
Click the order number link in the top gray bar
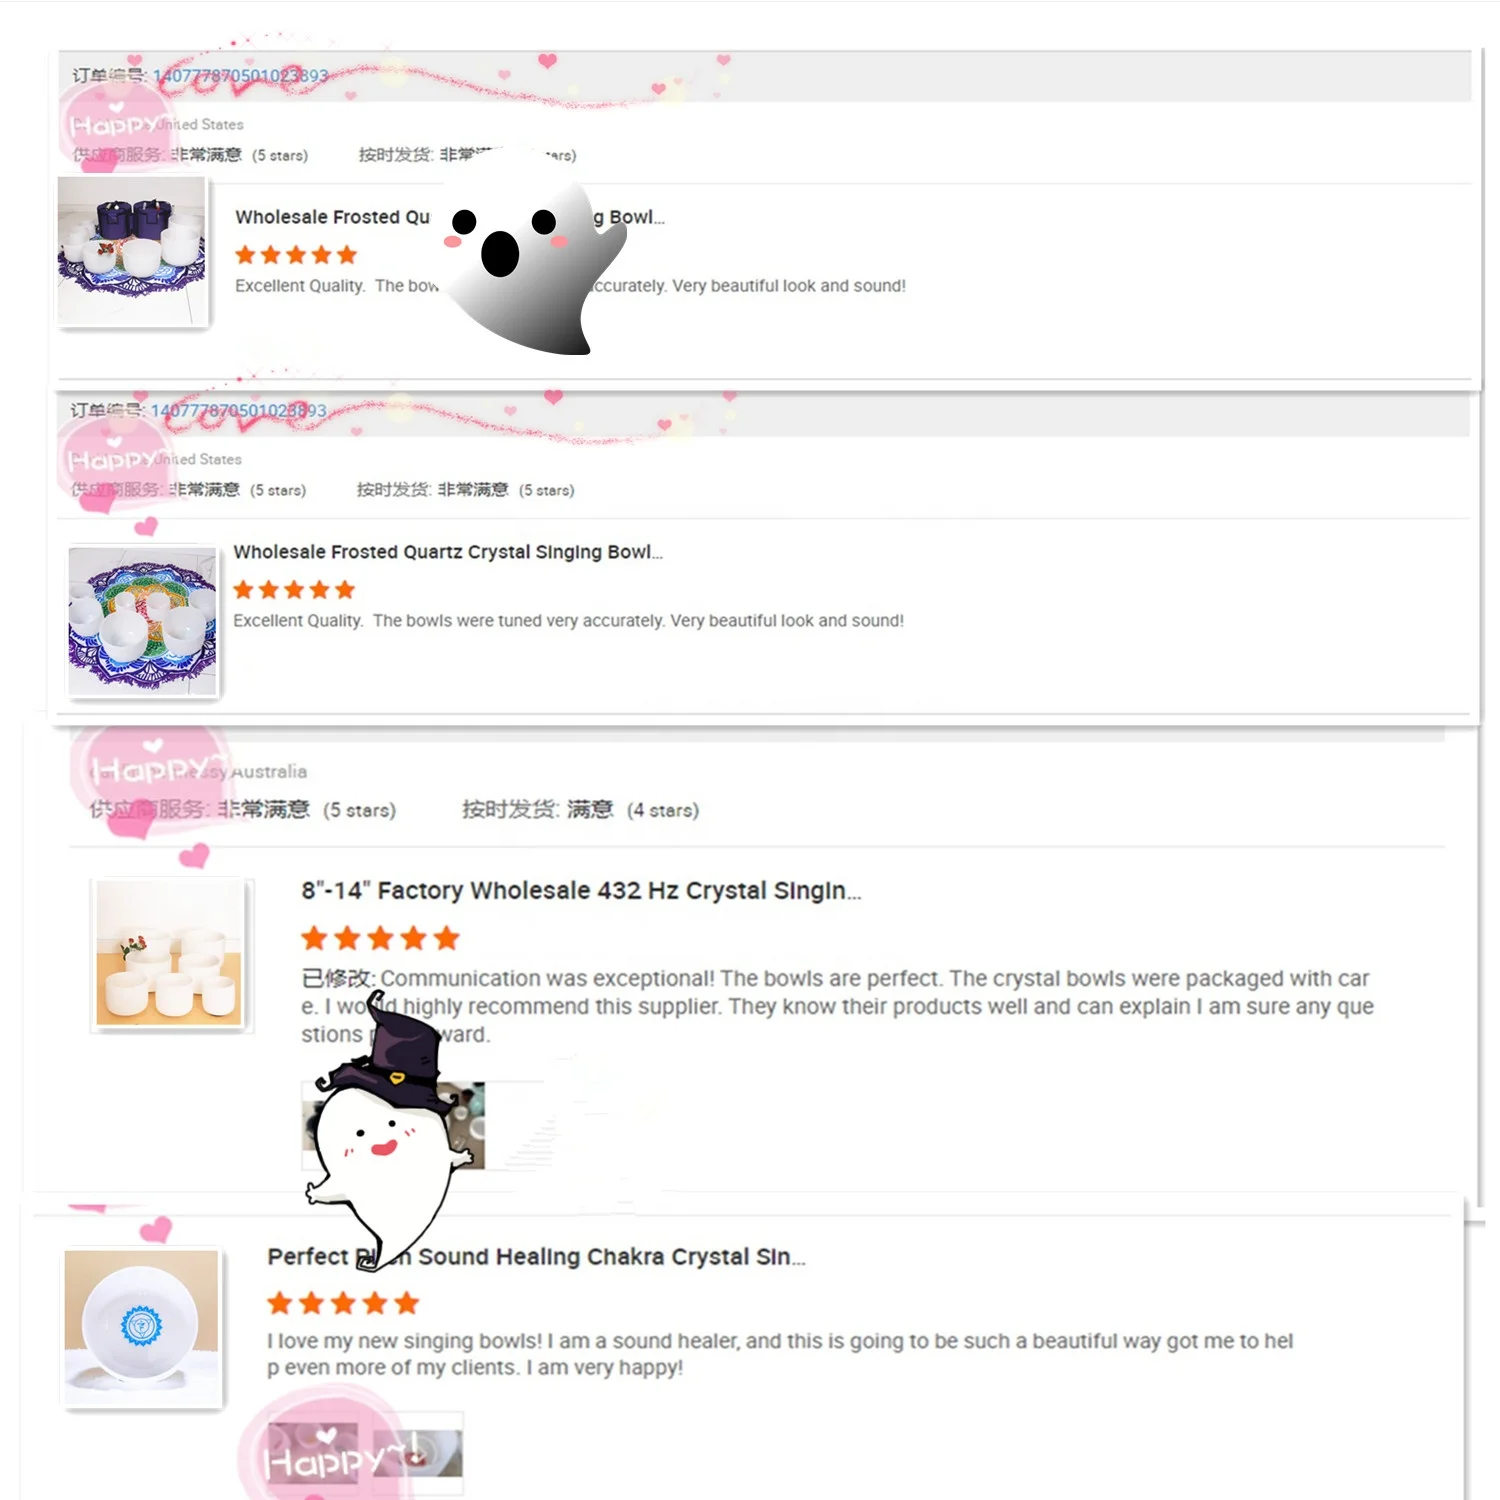point(240,76)
